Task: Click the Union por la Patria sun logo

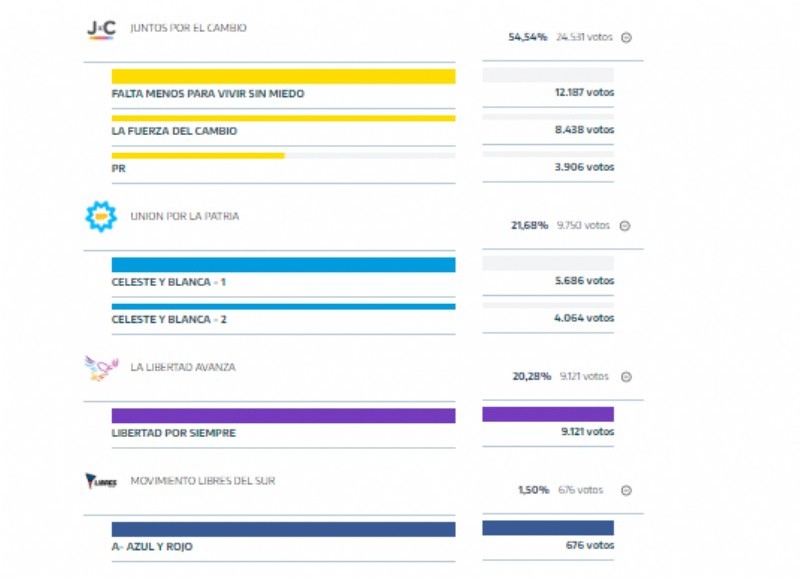Action: 101,216
